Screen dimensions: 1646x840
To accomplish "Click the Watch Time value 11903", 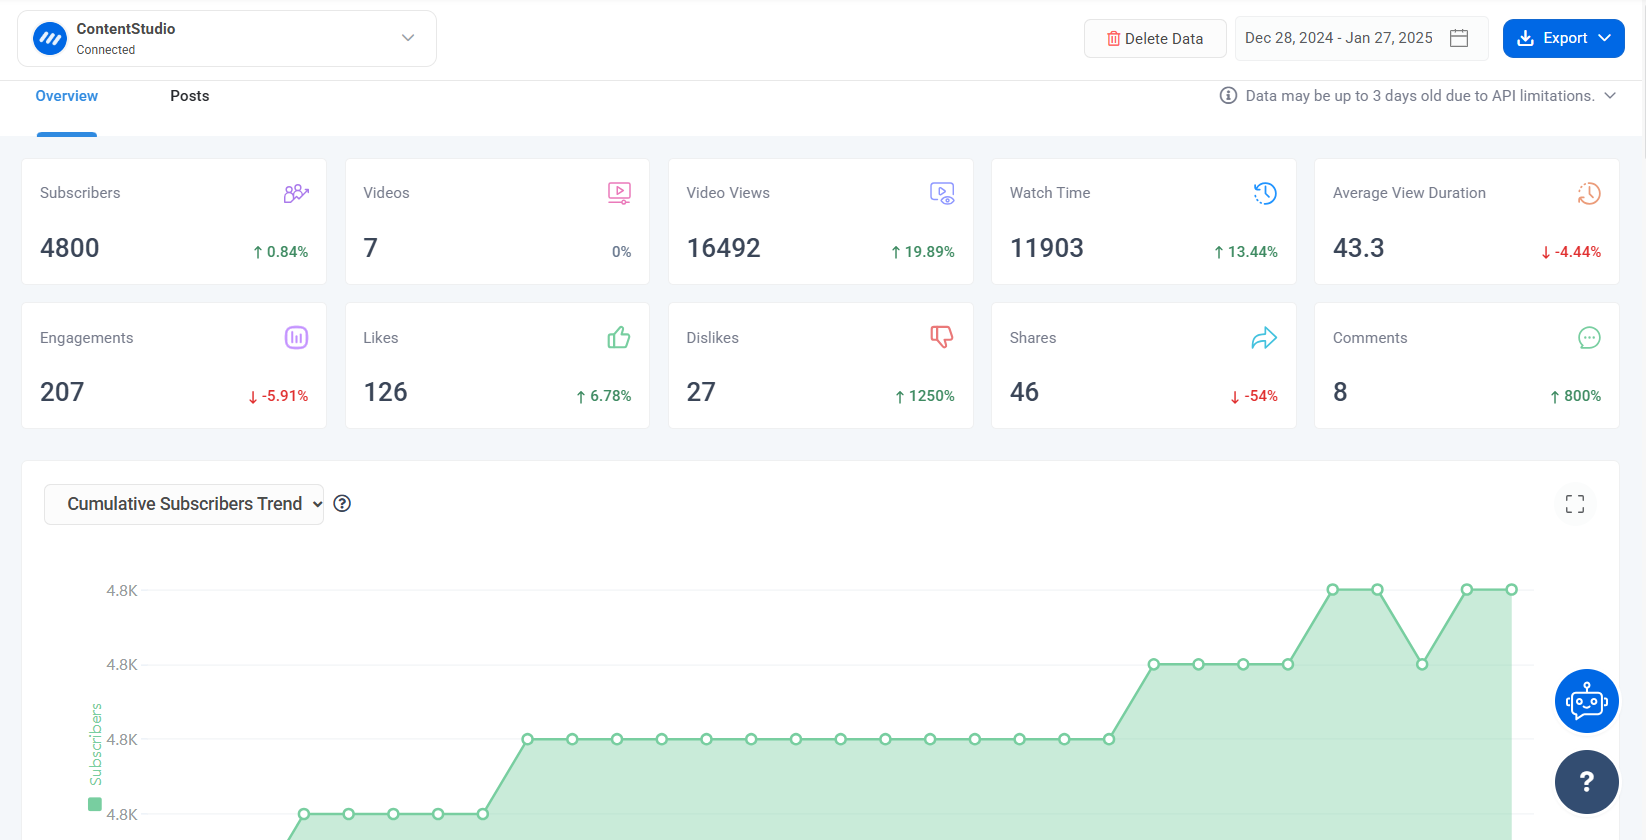I will [1047, 248].
